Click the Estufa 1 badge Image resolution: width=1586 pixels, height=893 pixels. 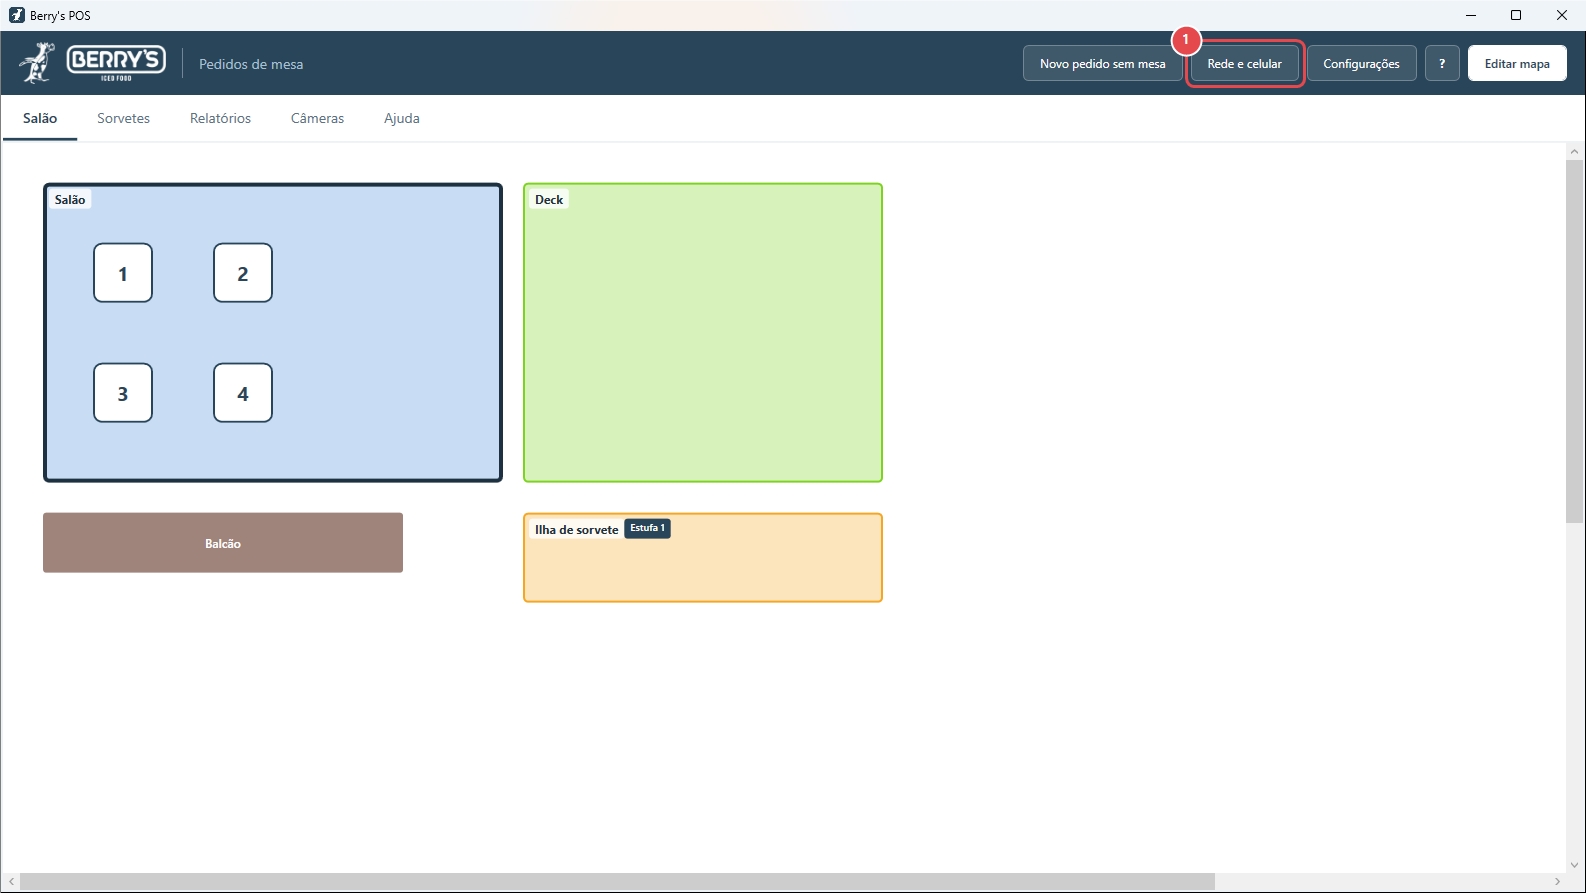coord(647,528)
